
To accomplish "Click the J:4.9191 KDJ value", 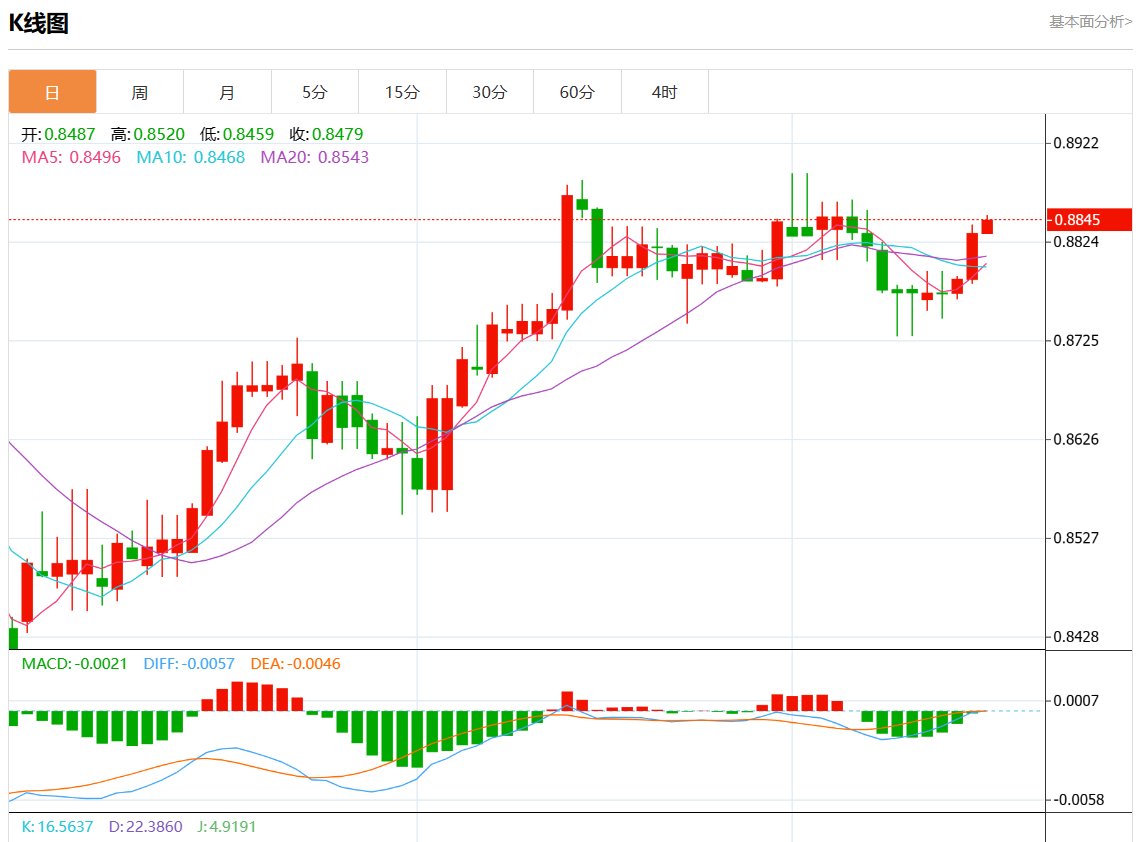I will point(226,827).
